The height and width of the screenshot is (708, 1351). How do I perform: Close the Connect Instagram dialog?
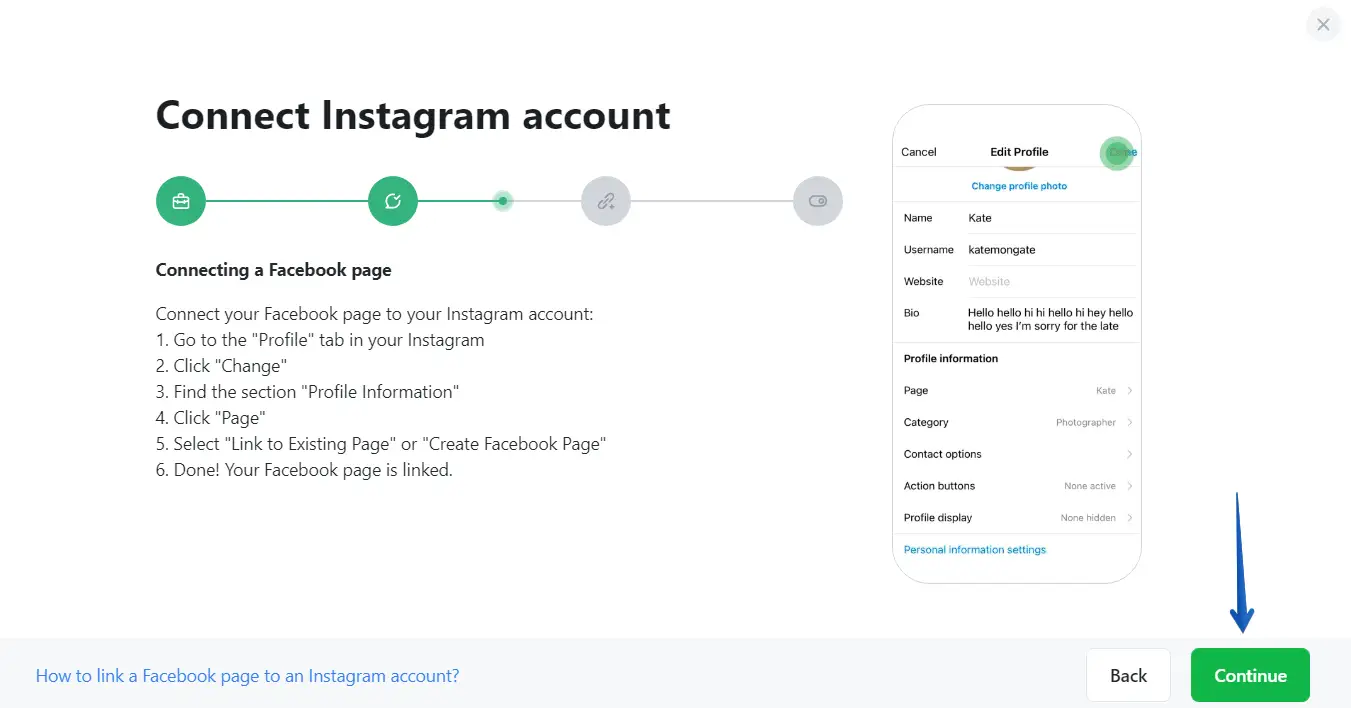pos(1323,25)
